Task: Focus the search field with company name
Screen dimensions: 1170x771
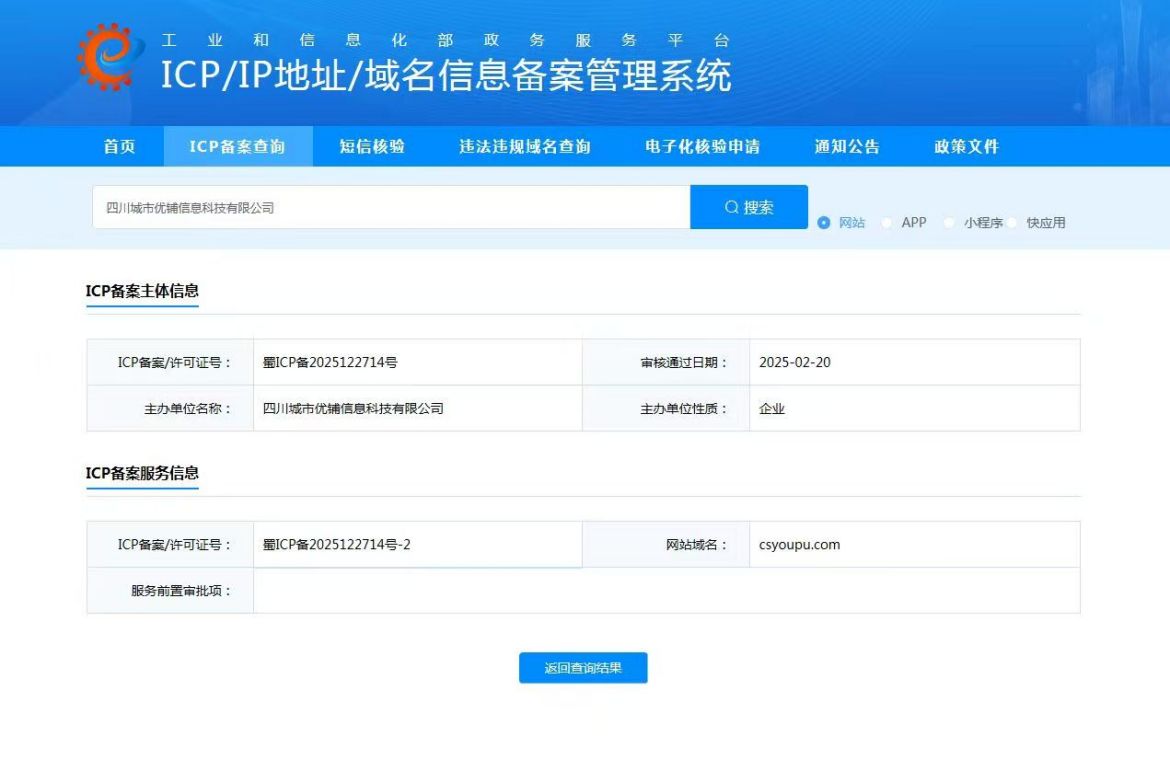Action: tap(390, 208)
